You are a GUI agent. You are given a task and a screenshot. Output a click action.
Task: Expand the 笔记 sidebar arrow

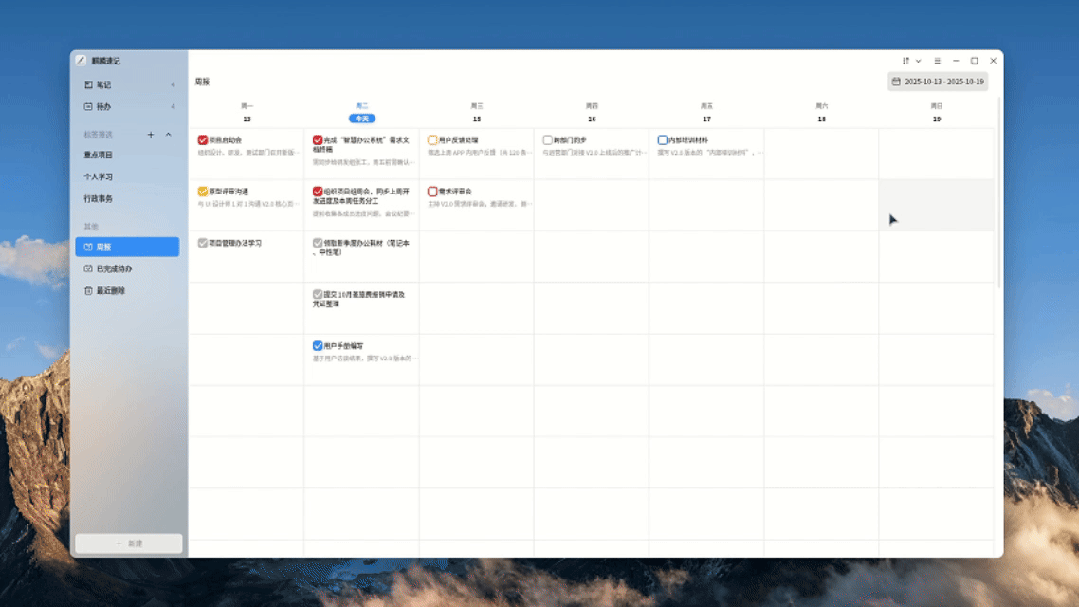pos(173,85)
